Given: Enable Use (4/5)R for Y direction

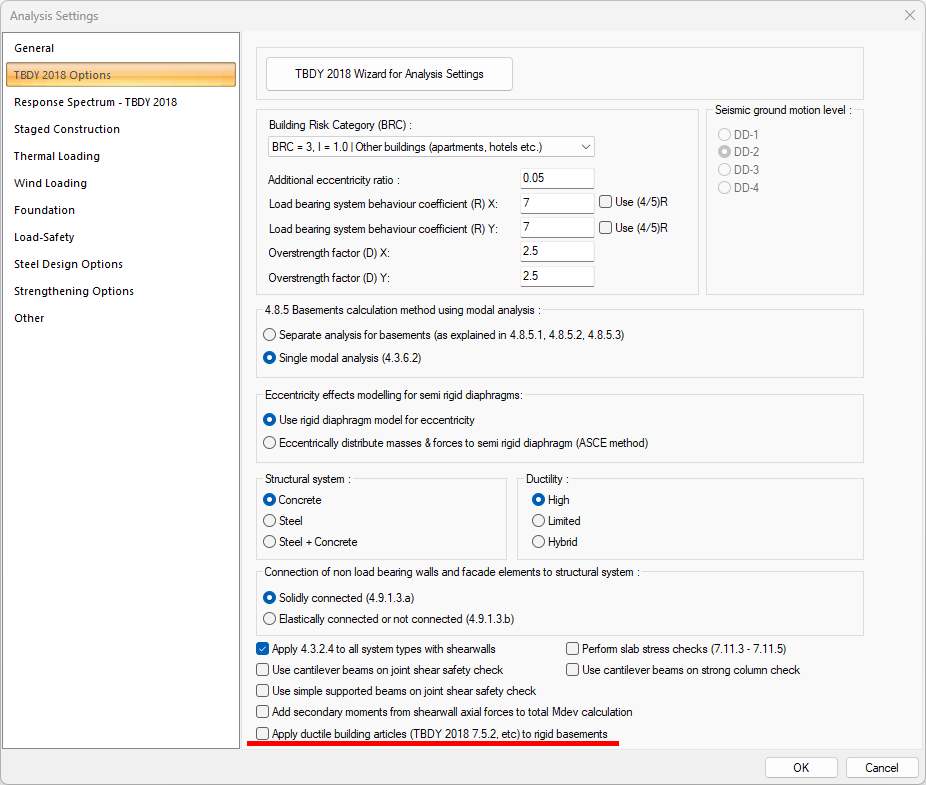Looking at the screenshot, I should [606, 228].
